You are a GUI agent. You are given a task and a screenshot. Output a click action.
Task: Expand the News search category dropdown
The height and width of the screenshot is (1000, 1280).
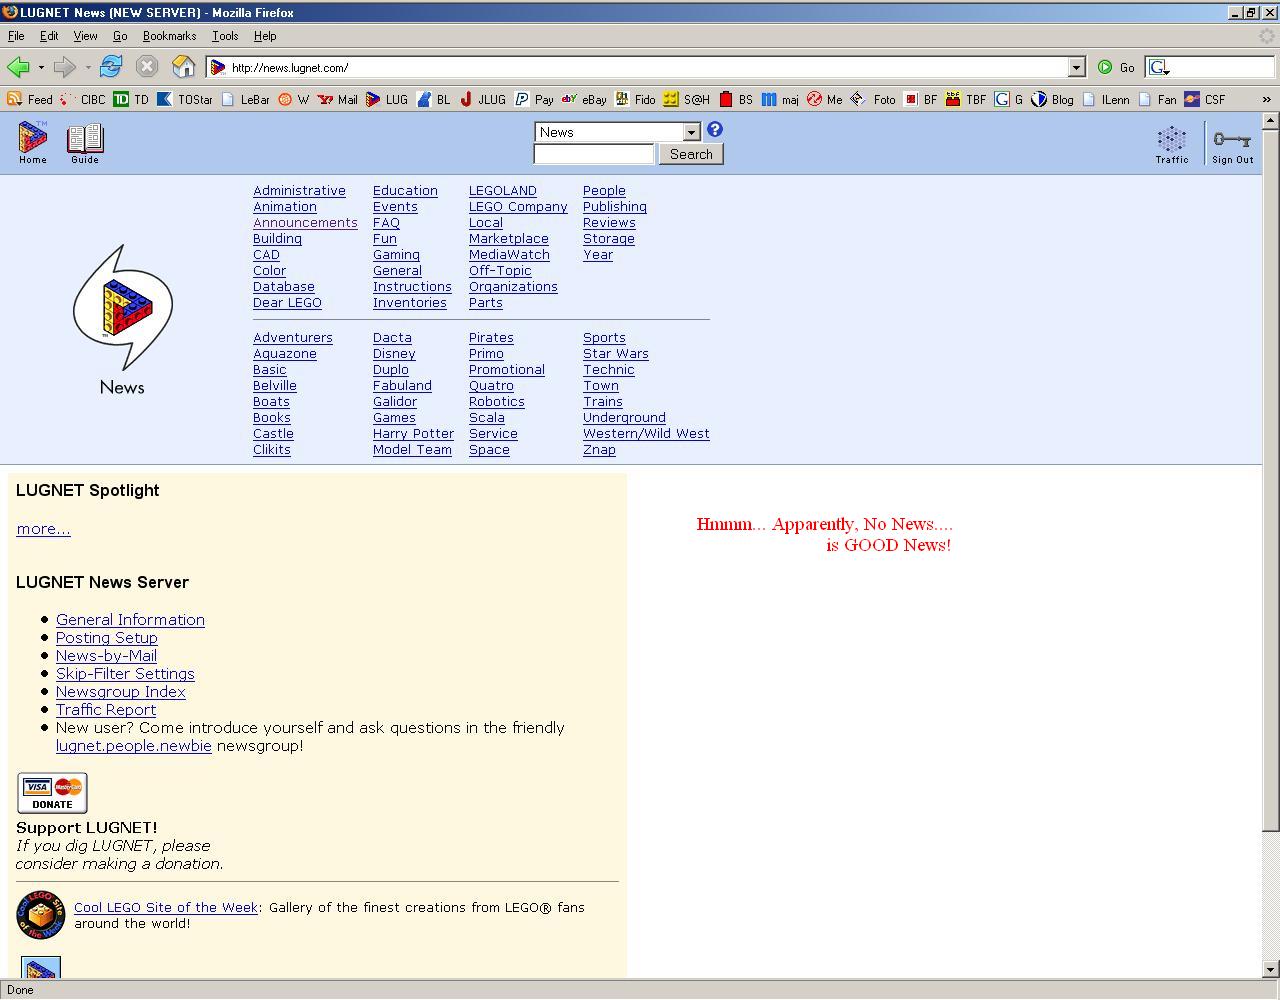point(692,132)
